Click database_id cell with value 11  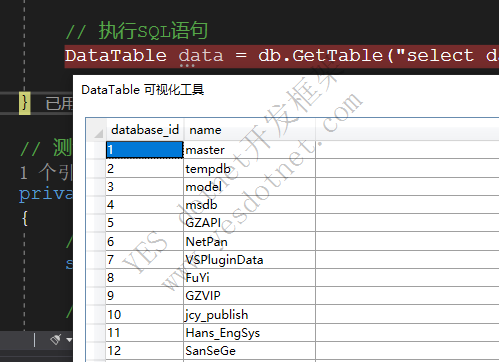(145, 333)
